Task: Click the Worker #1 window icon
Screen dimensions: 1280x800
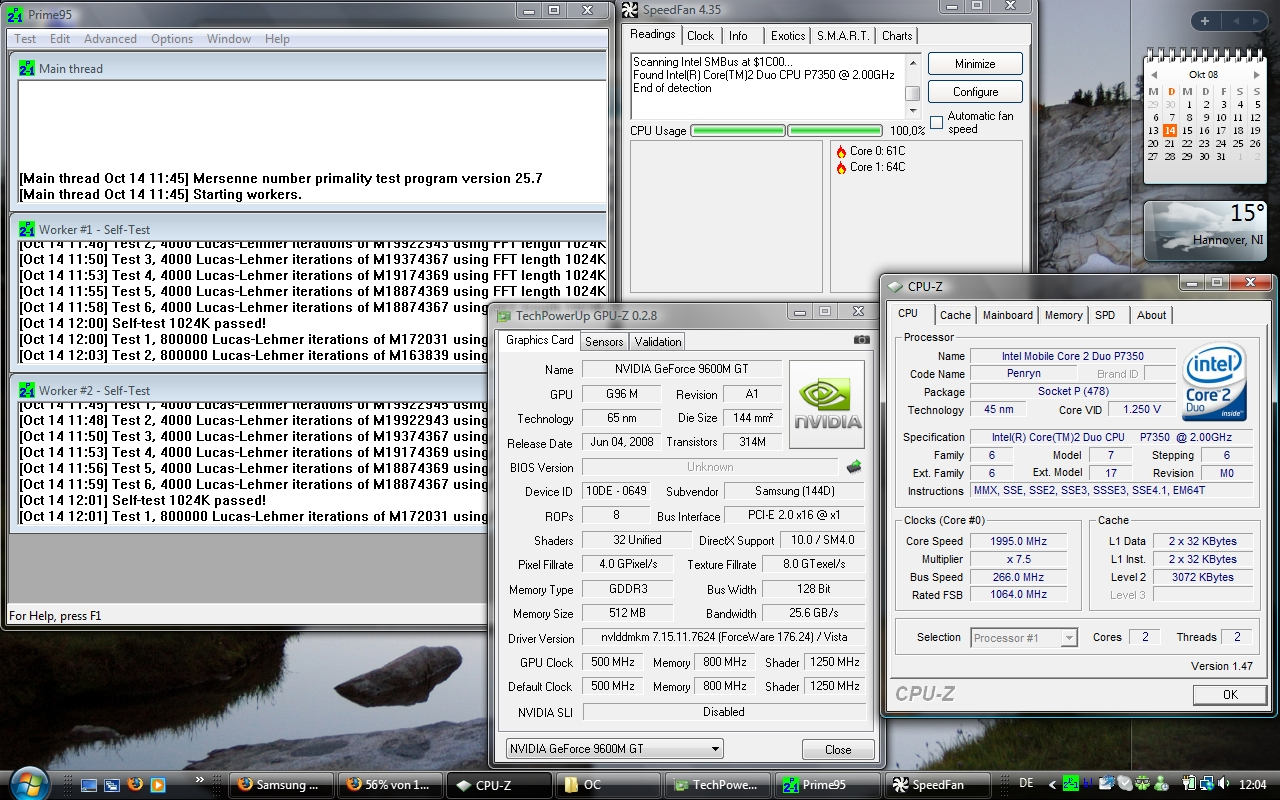Action: [27, 229]
